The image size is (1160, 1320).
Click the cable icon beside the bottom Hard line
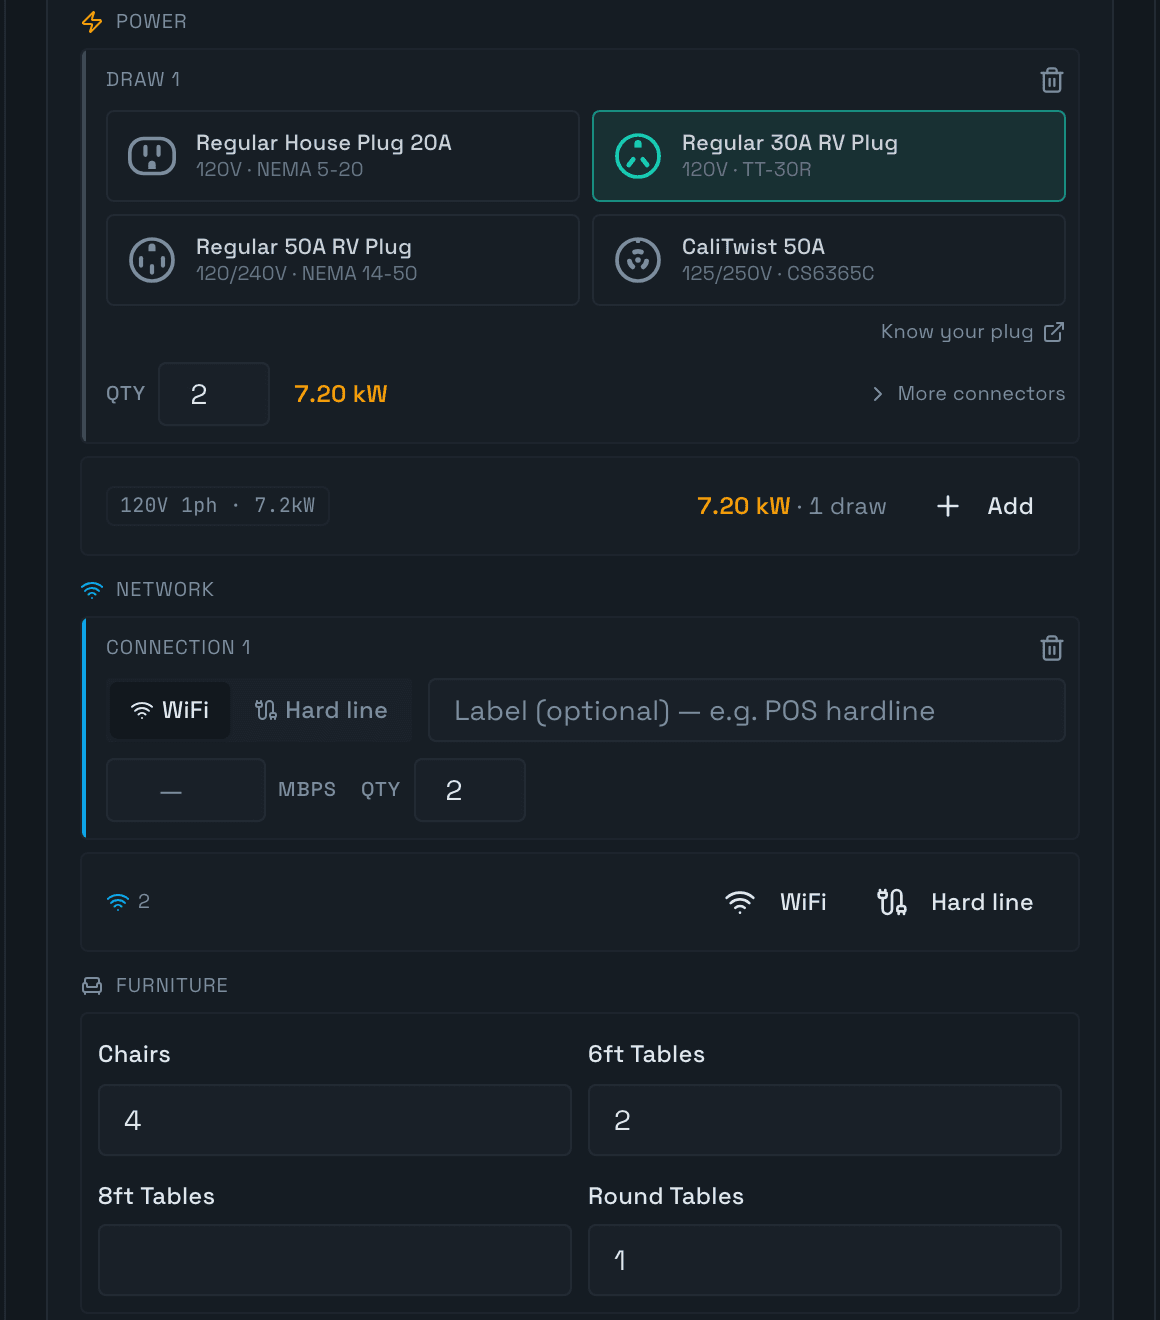(x=892, y=902)
